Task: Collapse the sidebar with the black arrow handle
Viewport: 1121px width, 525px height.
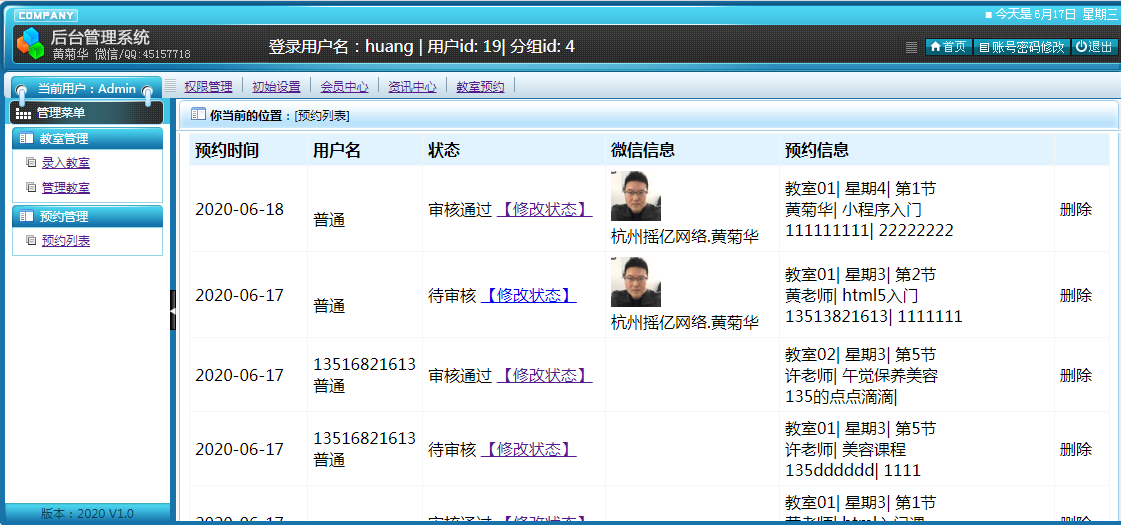Action: pos(173,310)
